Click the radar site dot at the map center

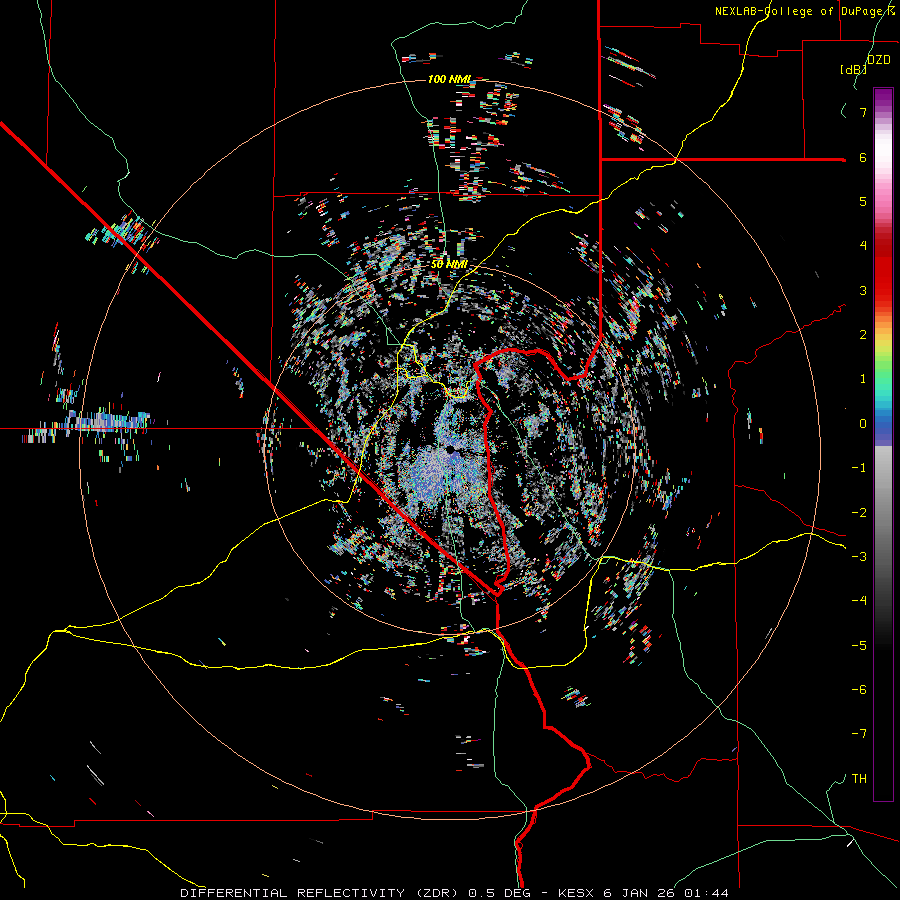[x=451, y=449]
